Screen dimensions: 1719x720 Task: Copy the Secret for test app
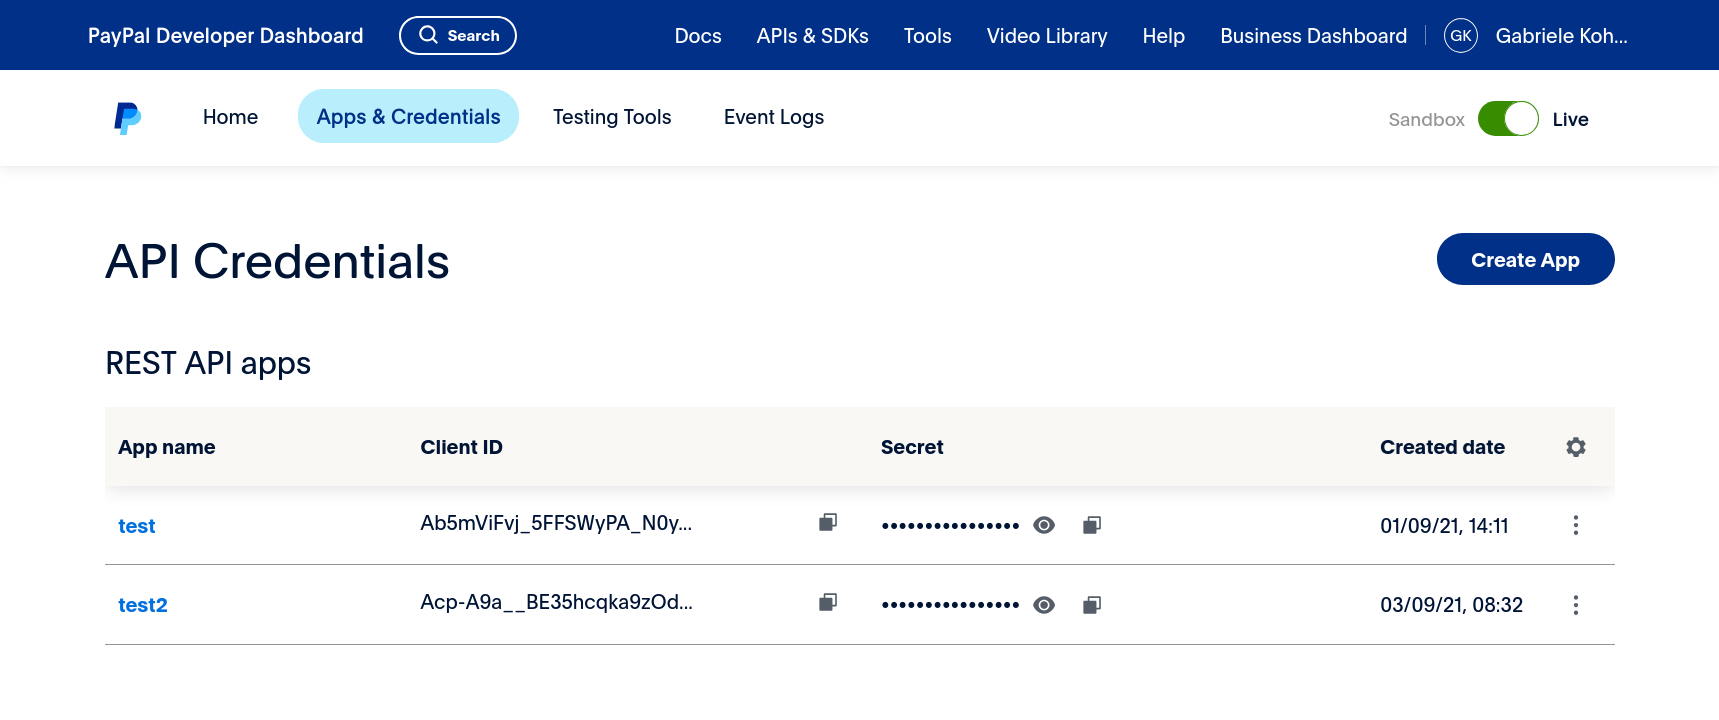(x=1092, y=525)
